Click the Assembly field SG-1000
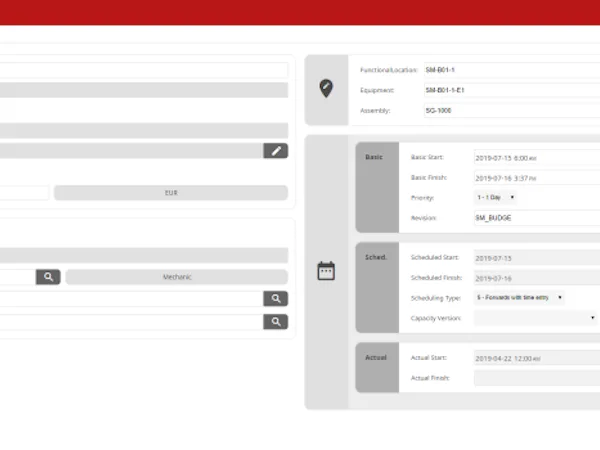 coord(512,111)
